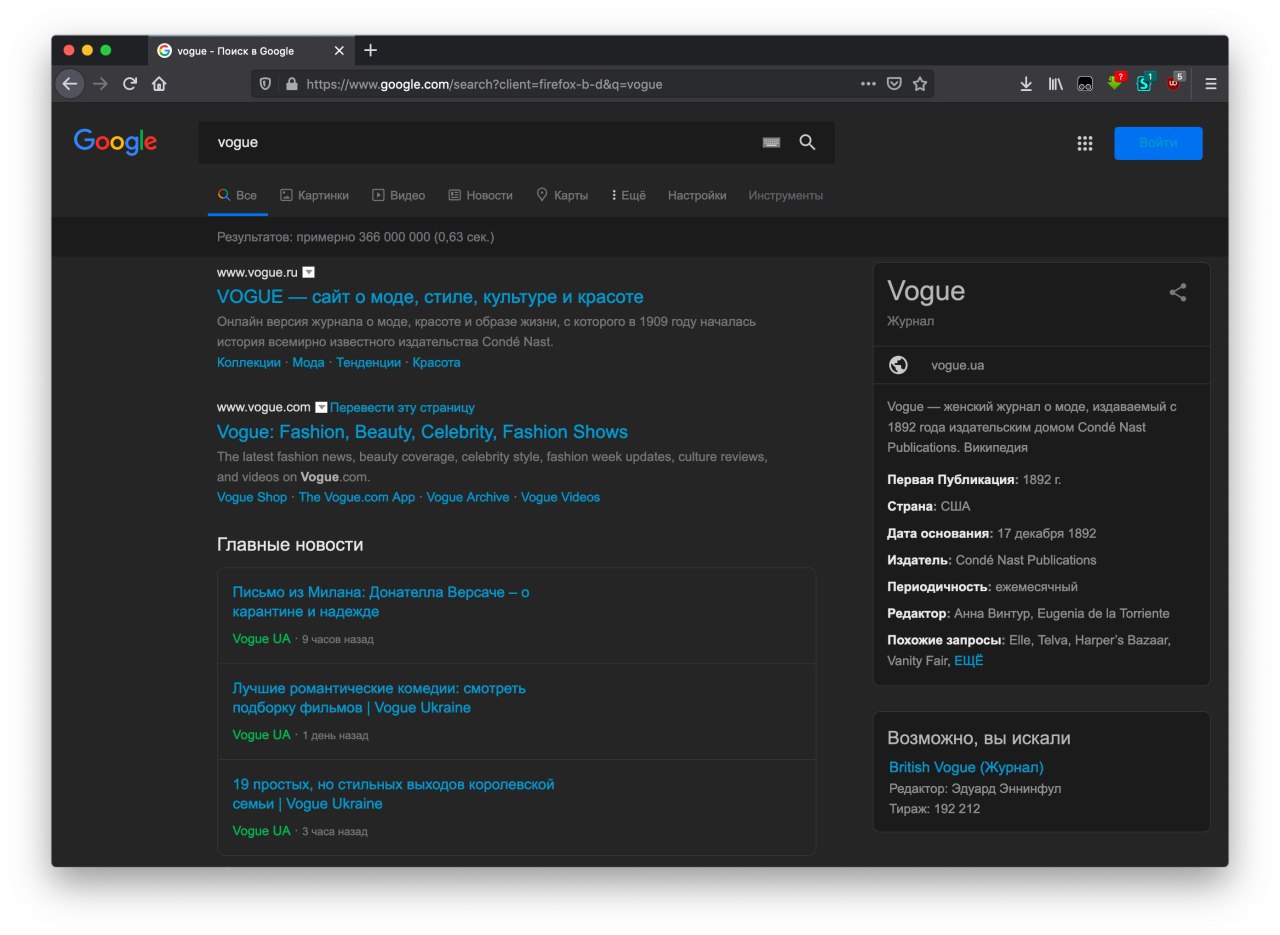Click result count text 366 000 000

355,237
